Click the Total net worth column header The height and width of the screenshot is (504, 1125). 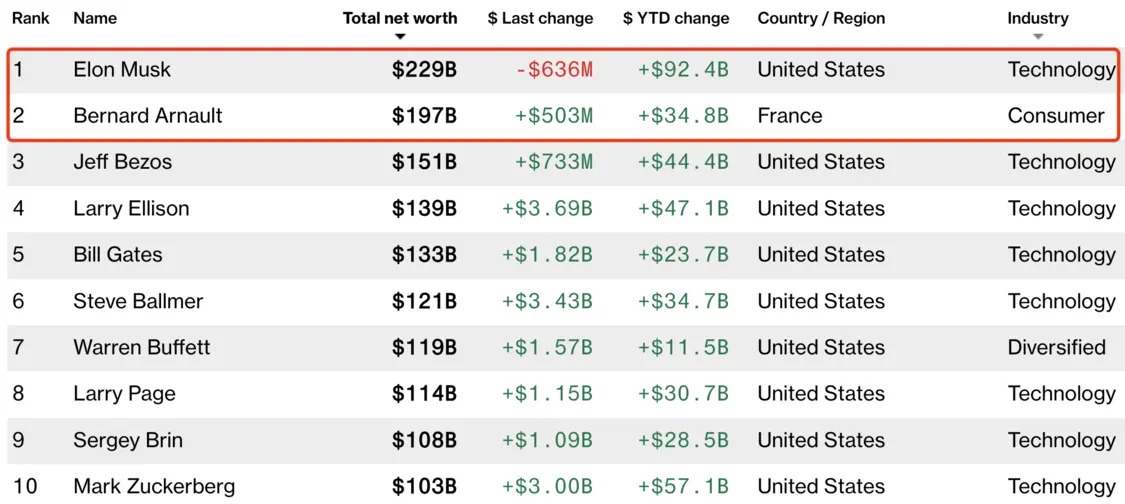[x=400, y=18]
